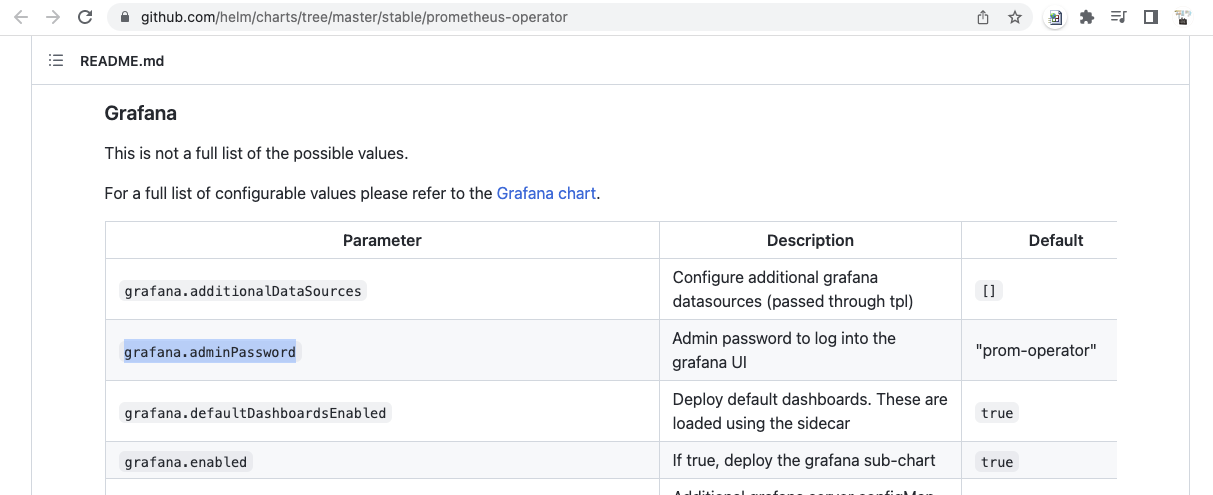Screen dimensions: 1213x495
Task: Open the Chrome profile avatar
Action: pyautogui.click(x=1183, y=17)
